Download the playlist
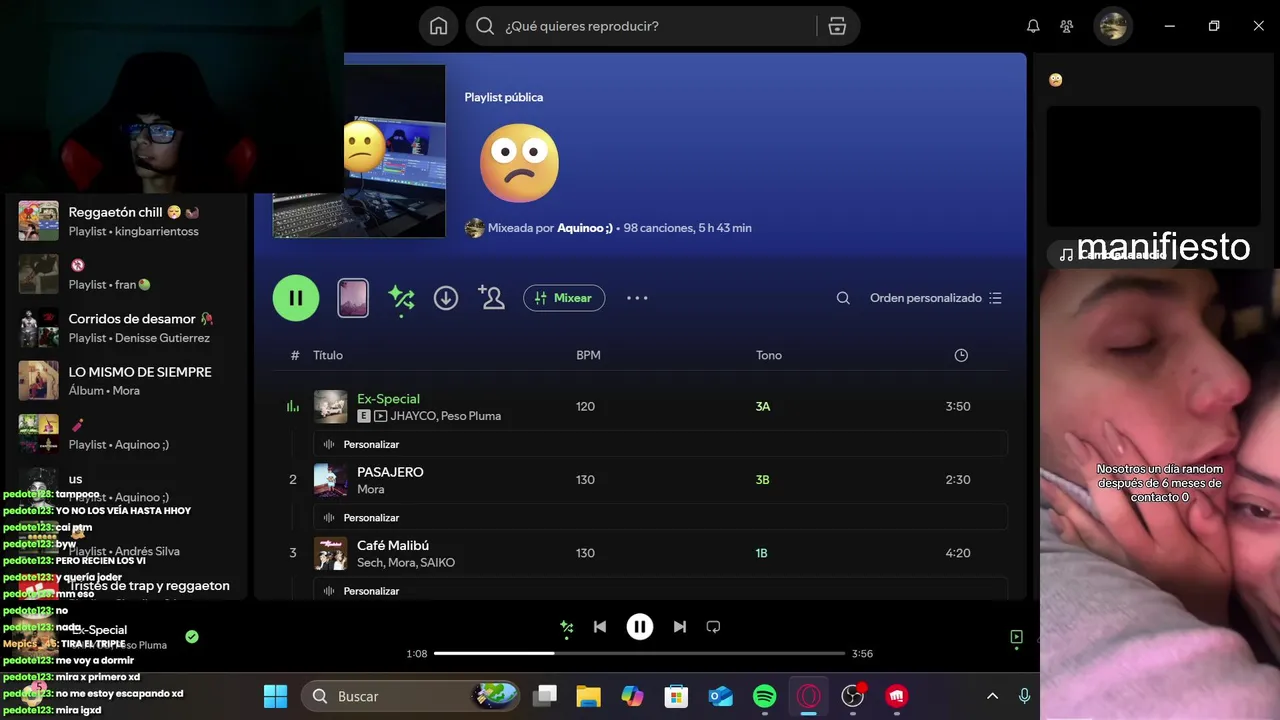 [x=446, y=298]
